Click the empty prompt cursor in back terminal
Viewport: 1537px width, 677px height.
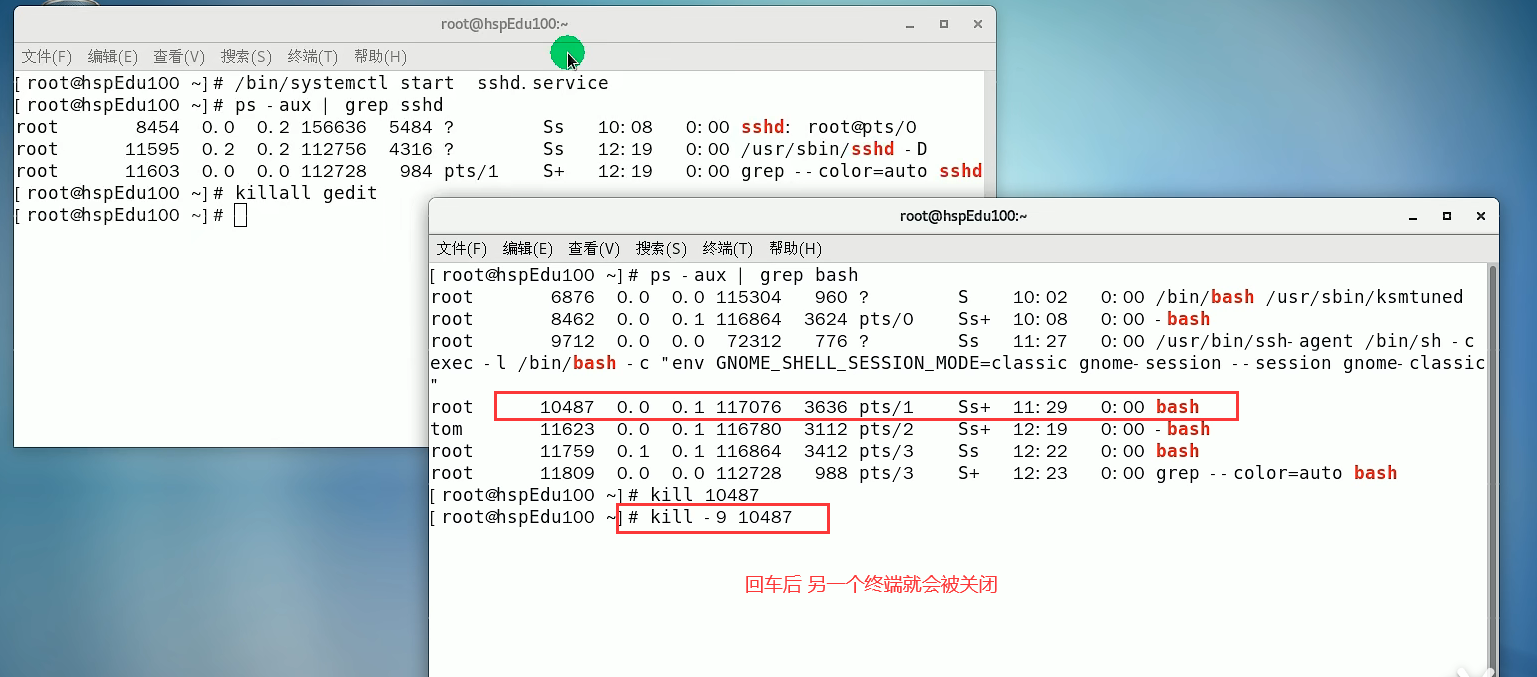point(240,215)
